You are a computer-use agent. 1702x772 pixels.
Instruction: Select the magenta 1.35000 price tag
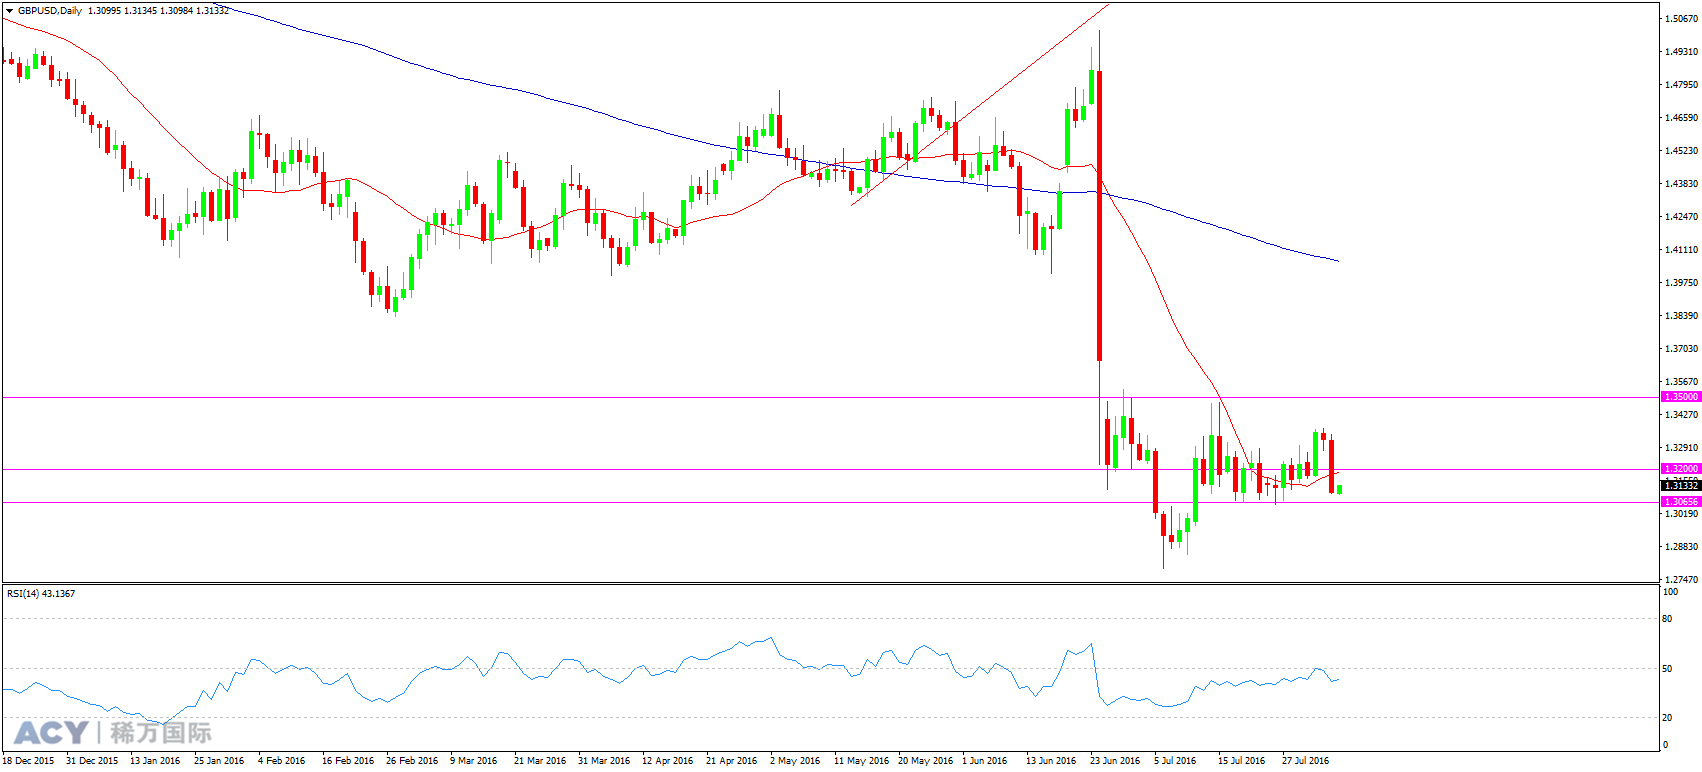coord(1681,397)
